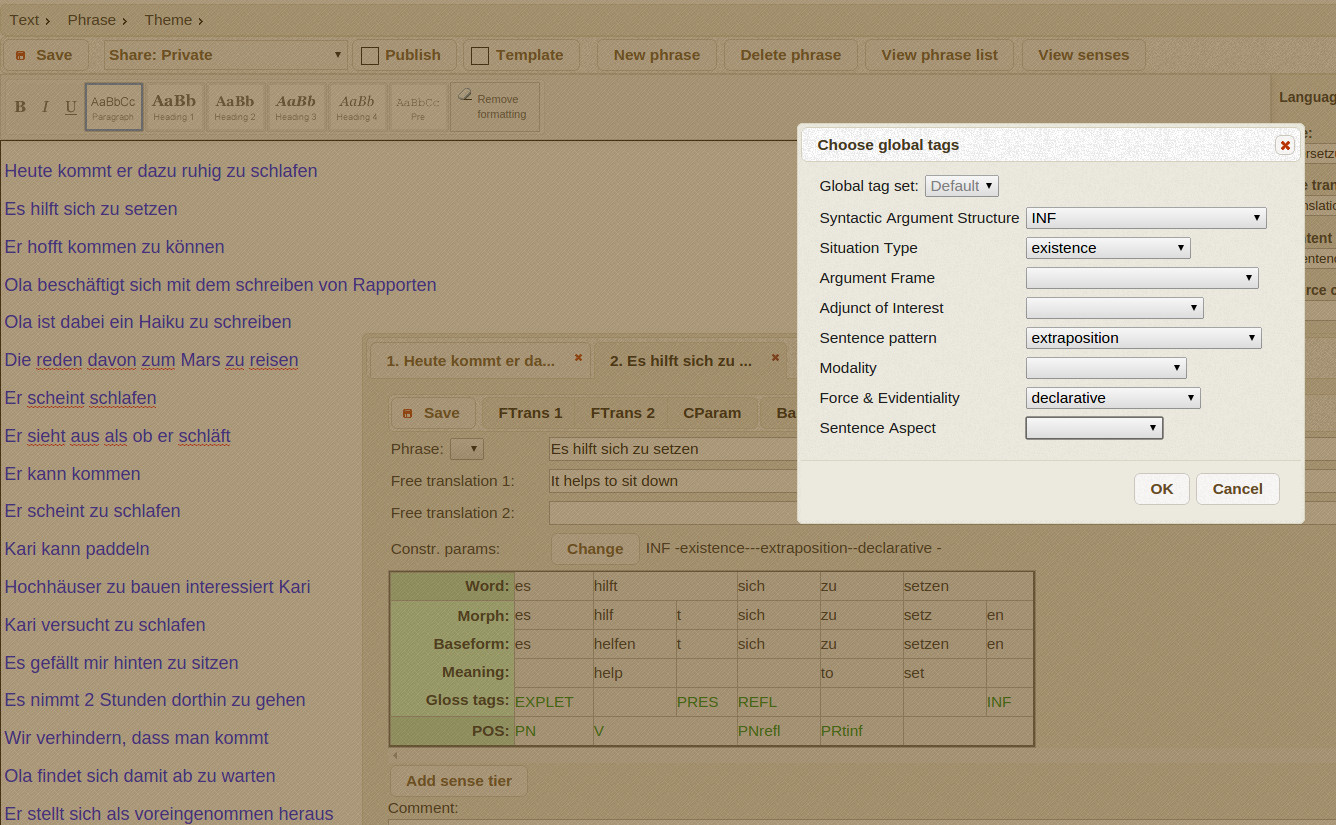Open the Syntactic Argument Structure dropdown
This screenshot has height=825, width=1336.
[1145, 218]
